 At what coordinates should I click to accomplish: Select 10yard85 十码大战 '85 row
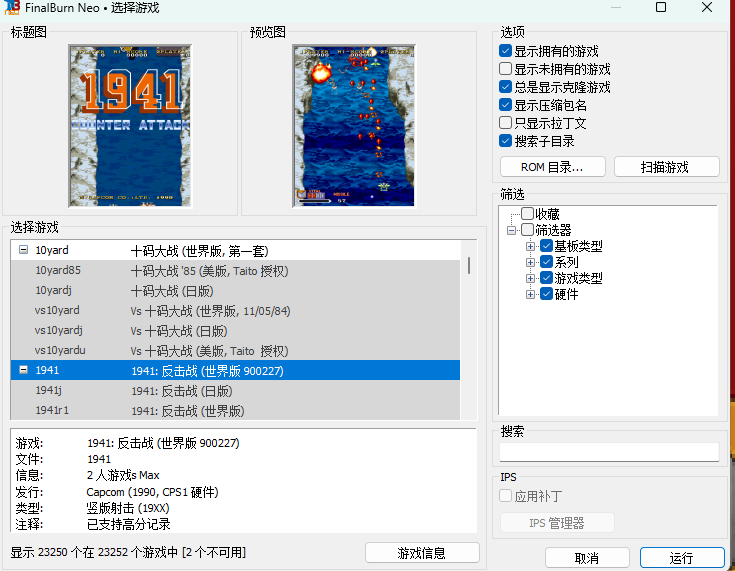pyautogui.click(x=235, y=270)
